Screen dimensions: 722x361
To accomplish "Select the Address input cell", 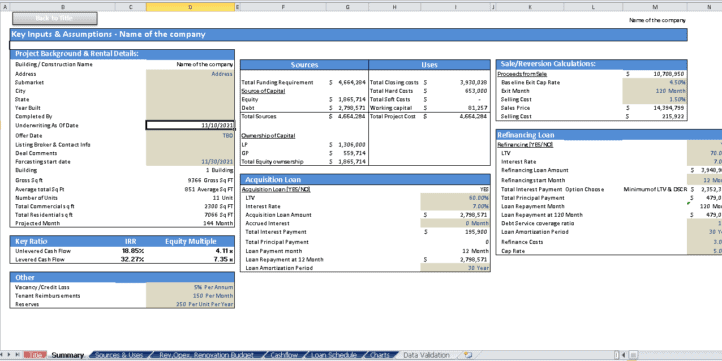I will click(x=190, y=74).
